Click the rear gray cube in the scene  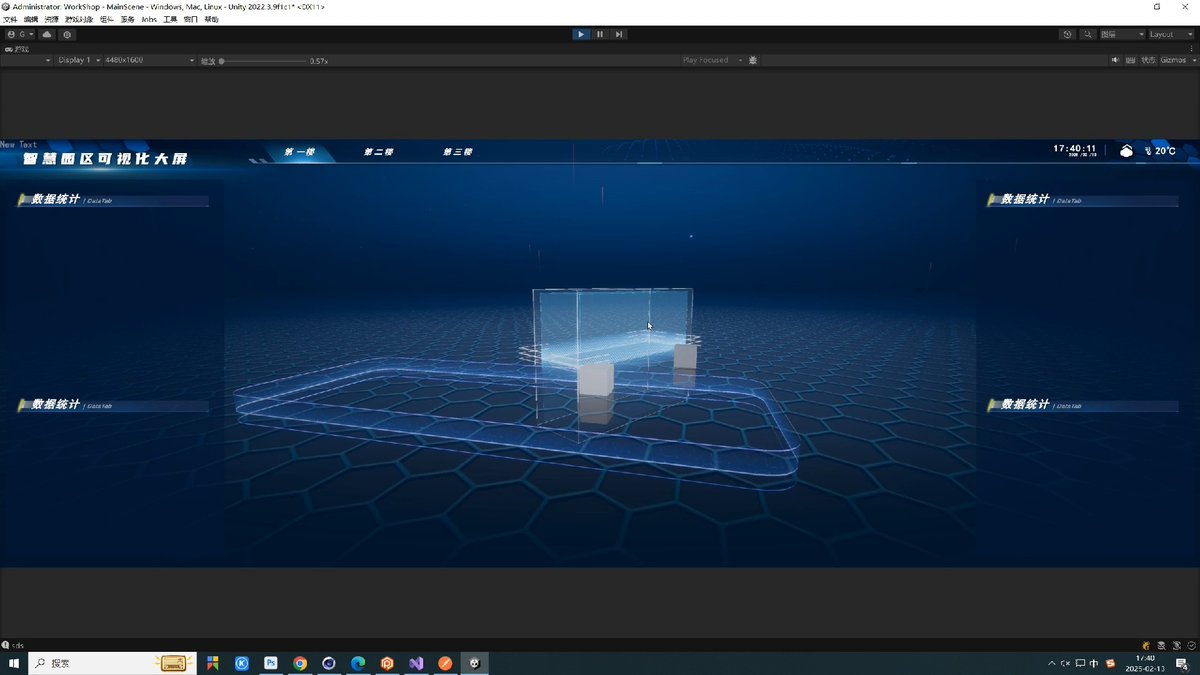(685, 356)
